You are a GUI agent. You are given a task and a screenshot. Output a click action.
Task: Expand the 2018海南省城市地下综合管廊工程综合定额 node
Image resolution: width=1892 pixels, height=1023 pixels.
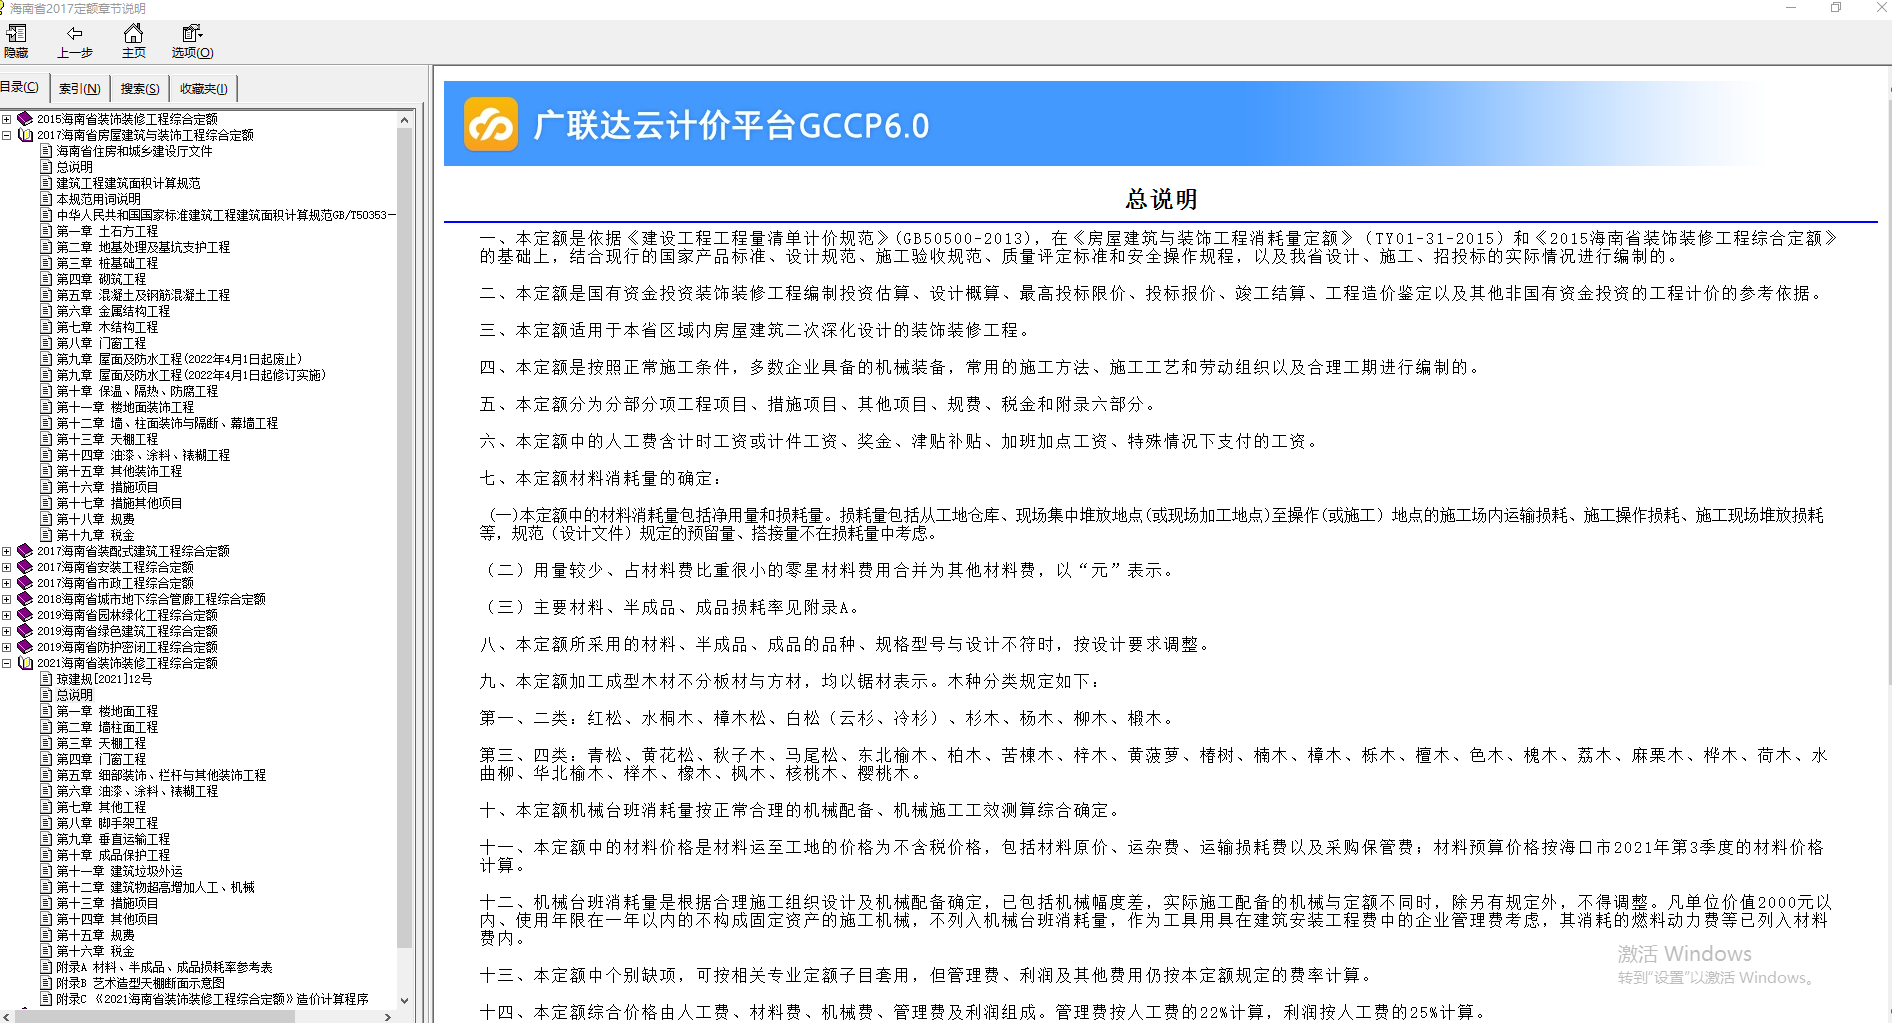[7, 599]
